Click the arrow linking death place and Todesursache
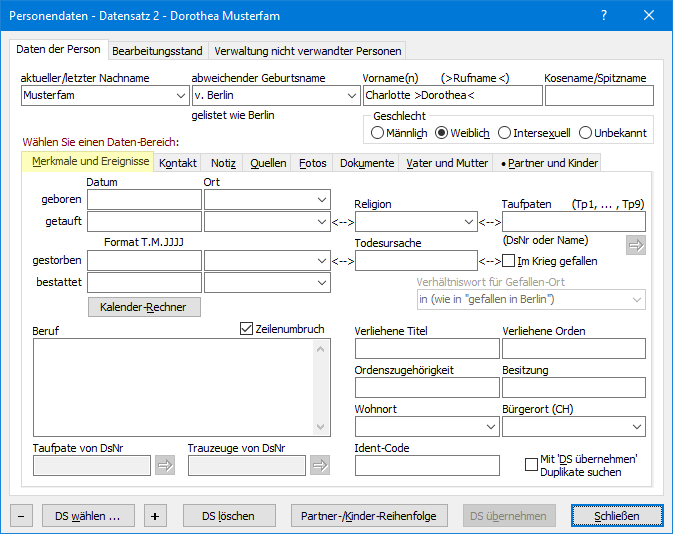This screenshot has width=673, height=534. [x=343, y=261]
